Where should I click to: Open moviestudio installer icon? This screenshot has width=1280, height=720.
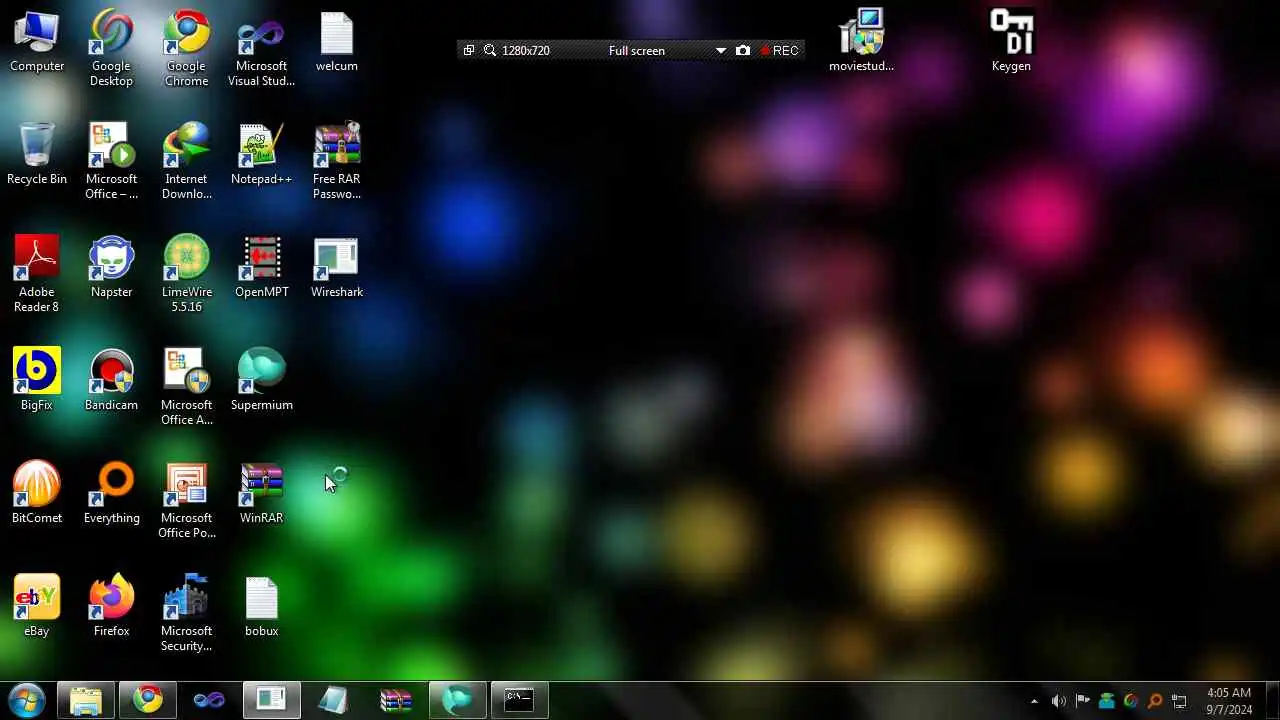[x=861, y=42]
